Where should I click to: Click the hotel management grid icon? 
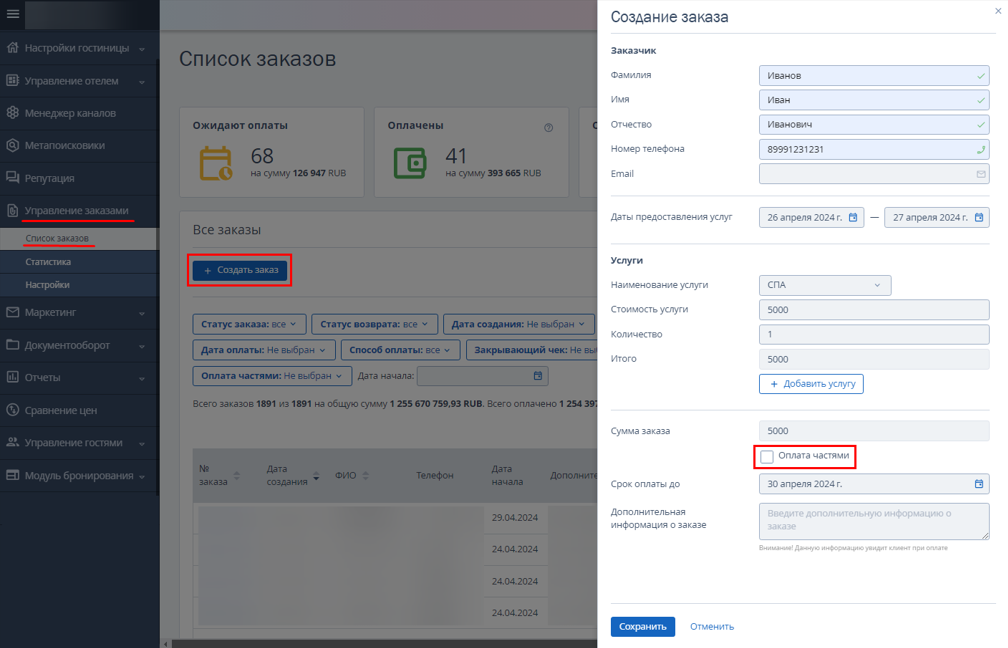point(12,80)
